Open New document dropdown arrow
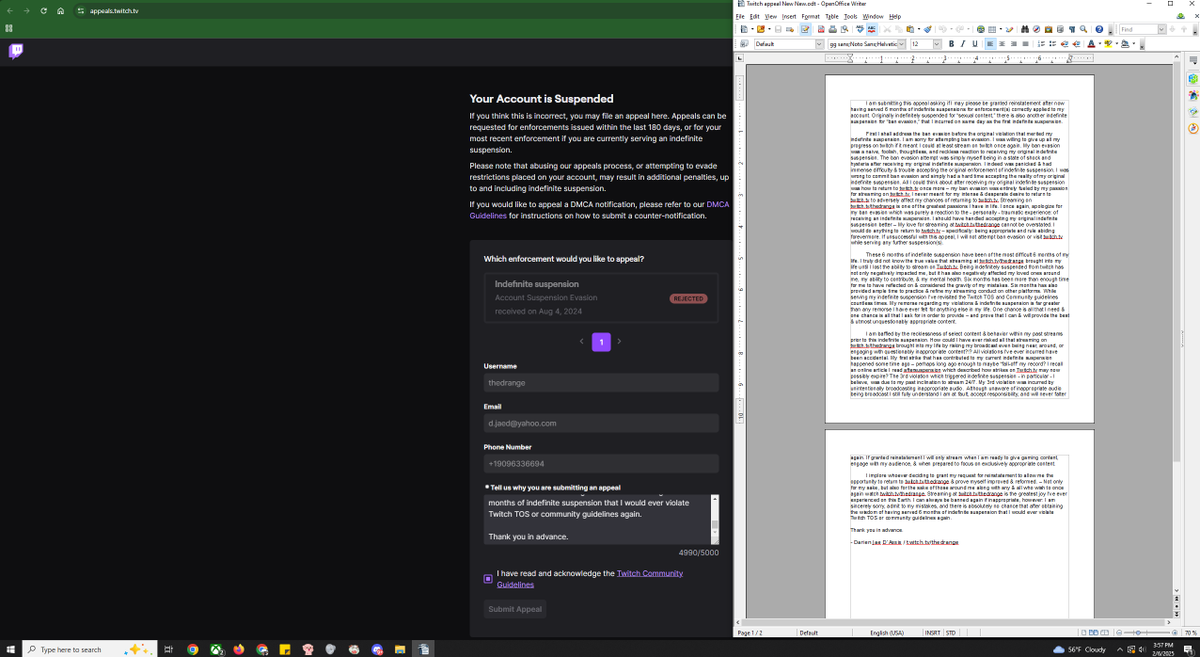 [x=752, y=29]
